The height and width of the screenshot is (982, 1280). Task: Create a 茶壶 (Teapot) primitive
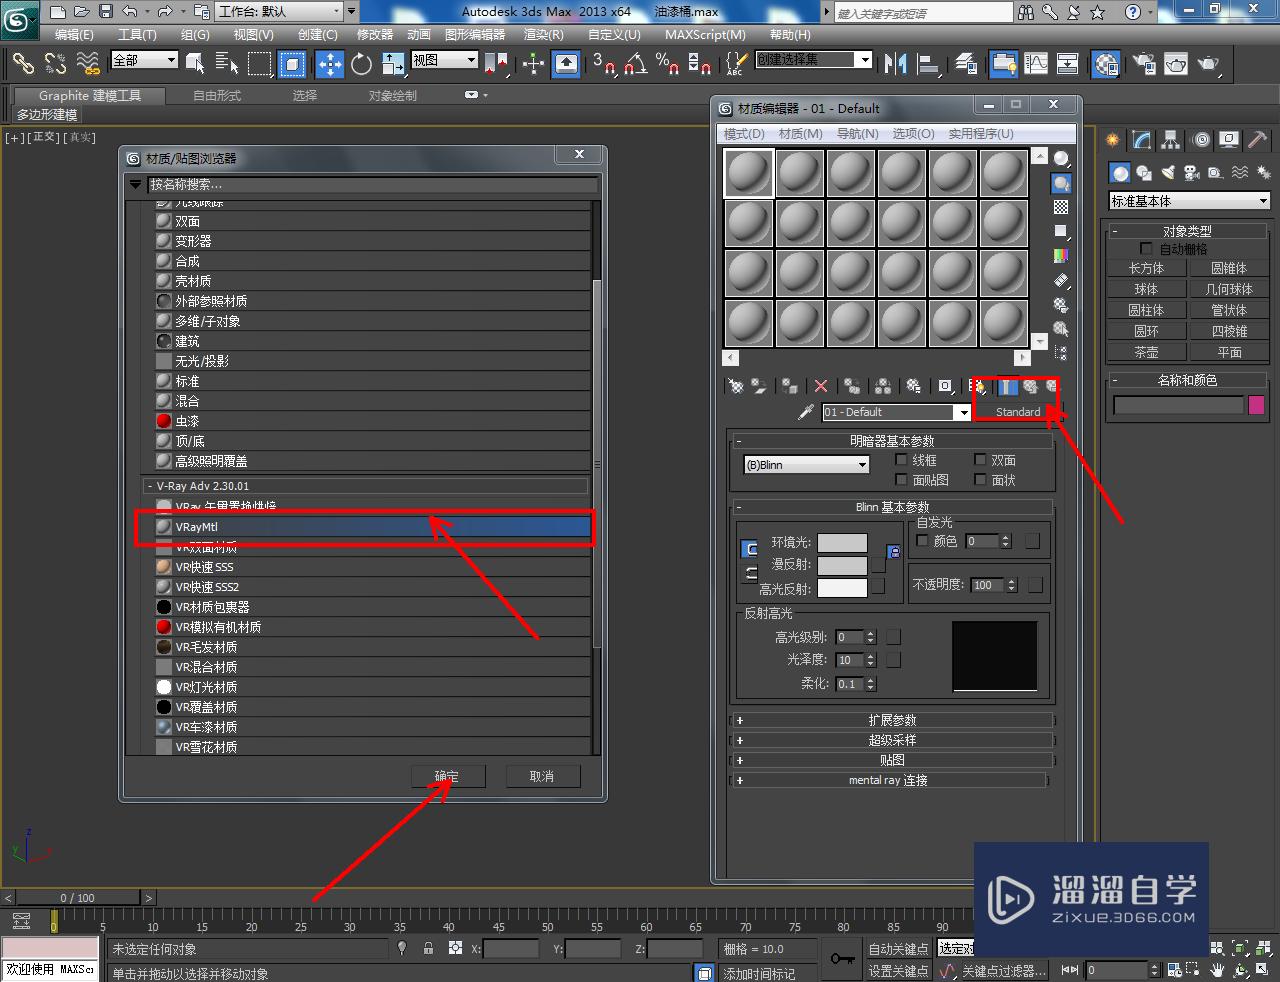tap(1146, 352)
